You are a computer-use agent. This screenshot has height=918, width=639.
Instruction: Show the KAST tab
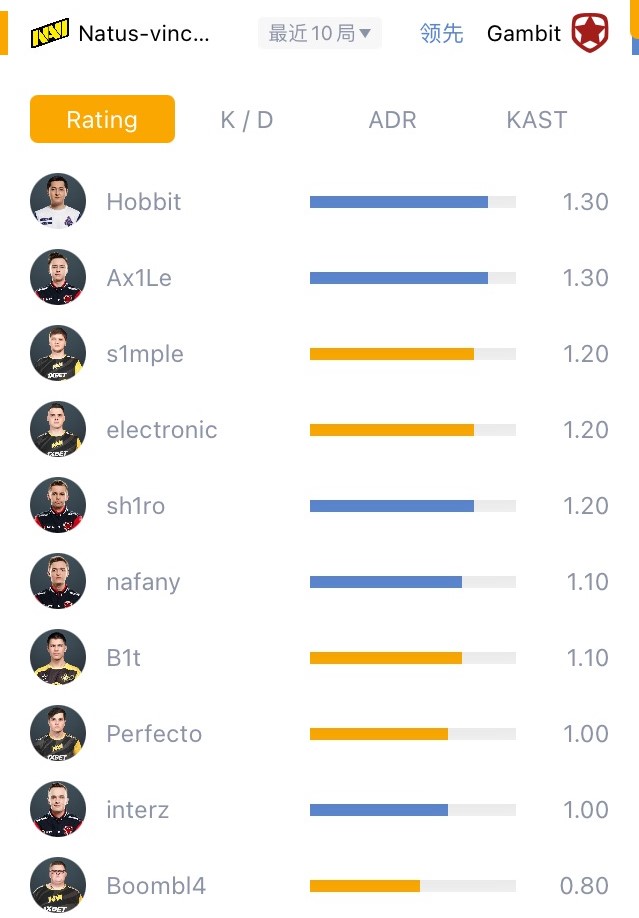click(537, 119)
